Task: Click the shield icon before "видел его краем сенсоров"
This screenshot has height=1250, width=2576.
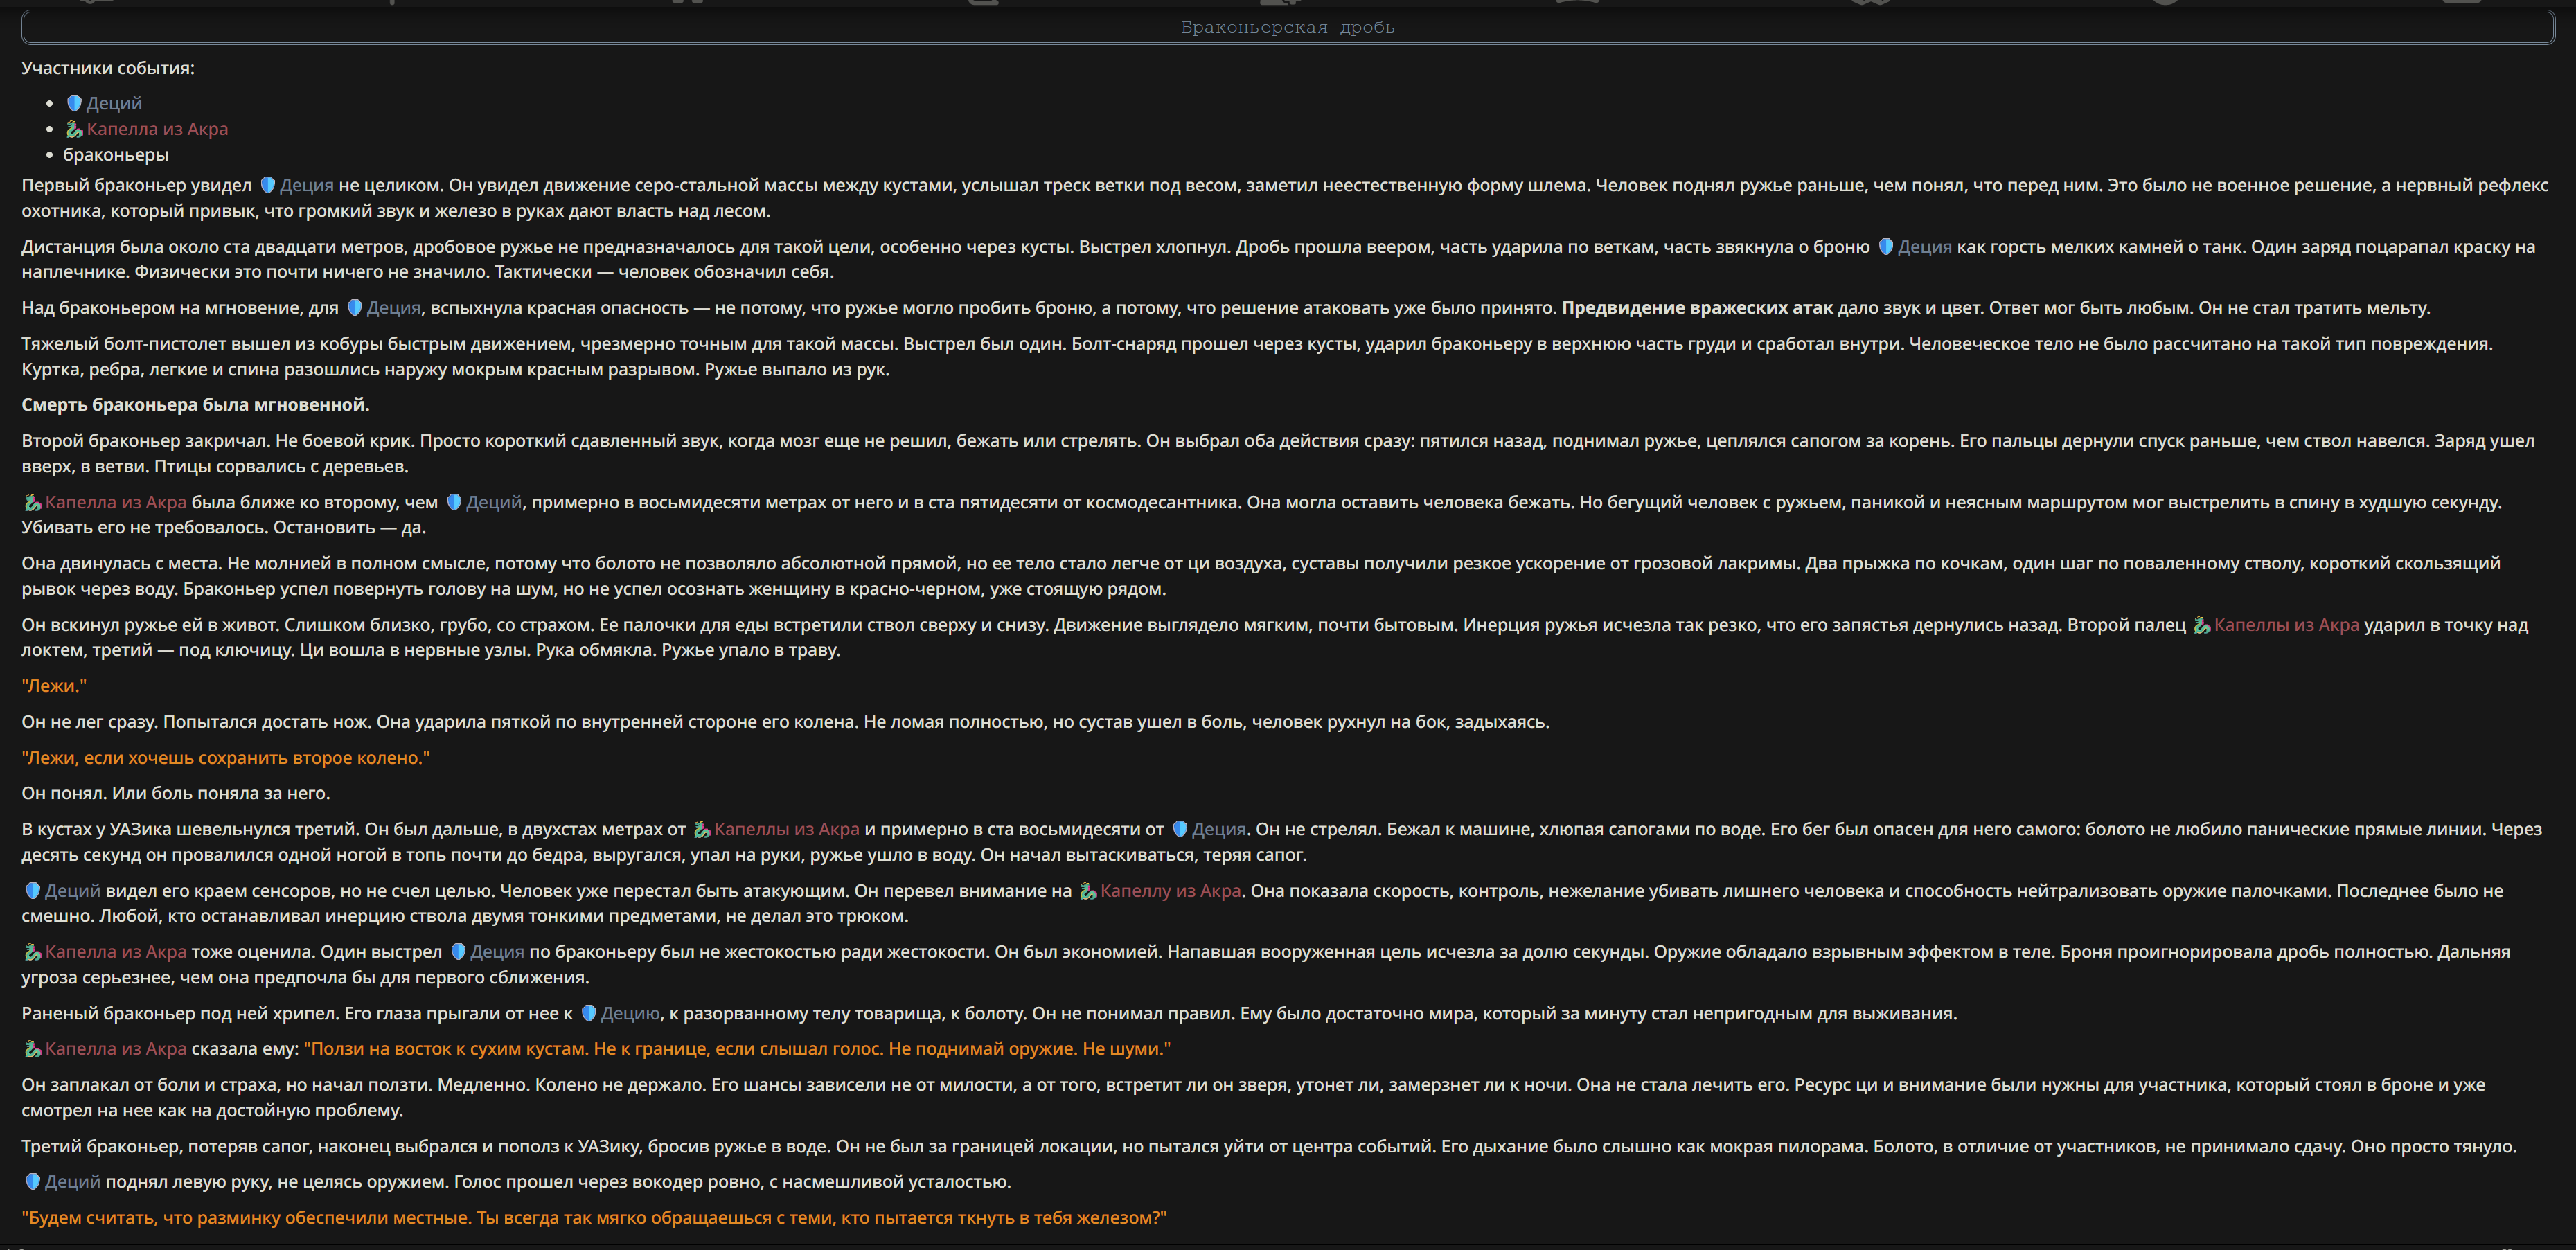Action: [x=32, y=891]
